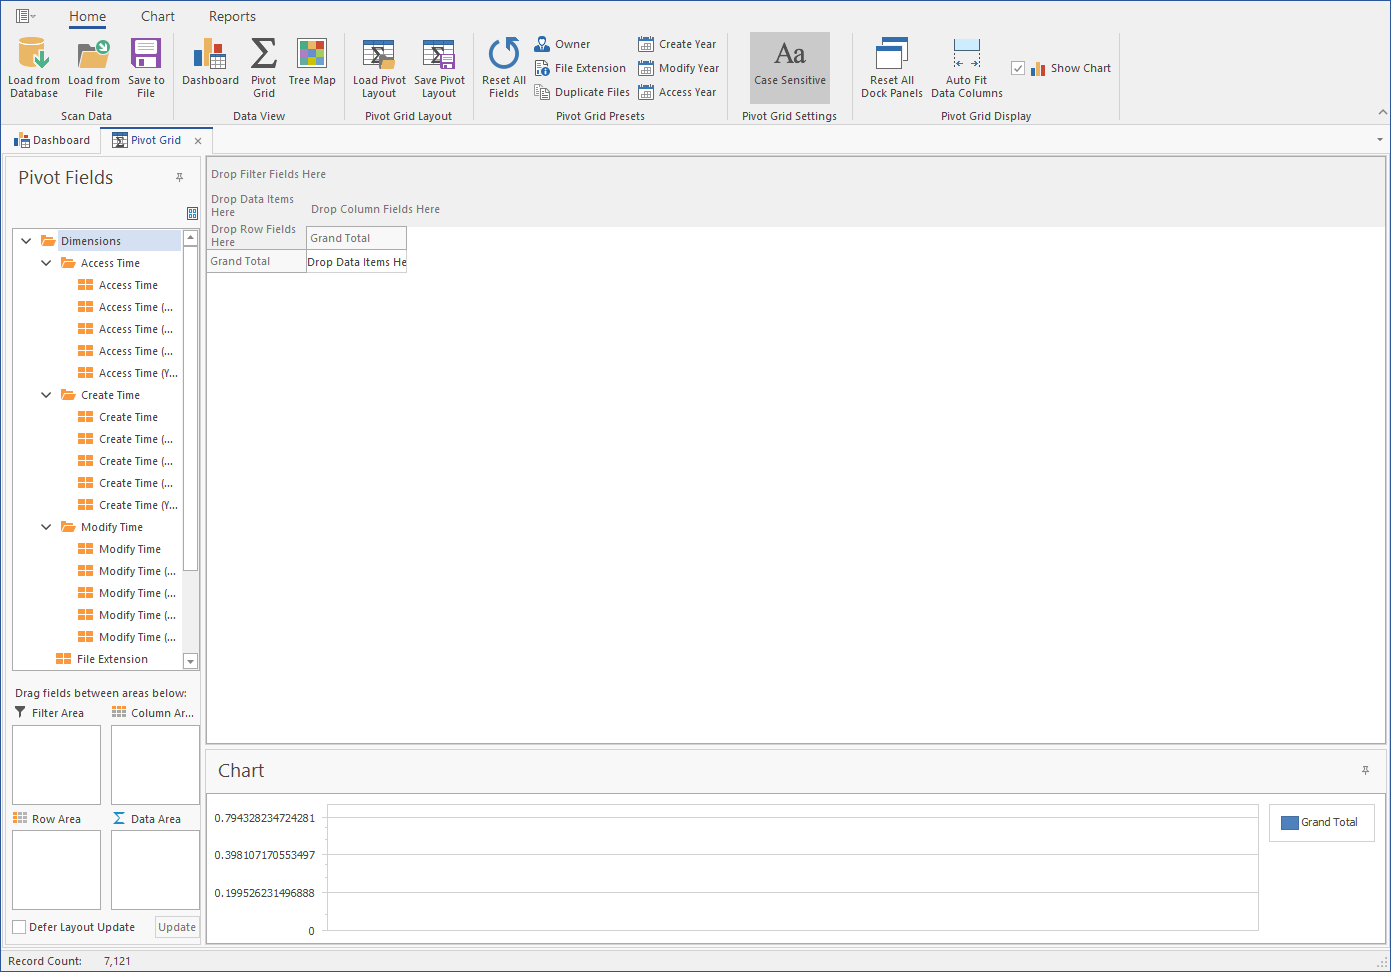This screenshot has width=1391, height=972.
Task: Switch to the Dashboard document tab
Action: point(52,140)
